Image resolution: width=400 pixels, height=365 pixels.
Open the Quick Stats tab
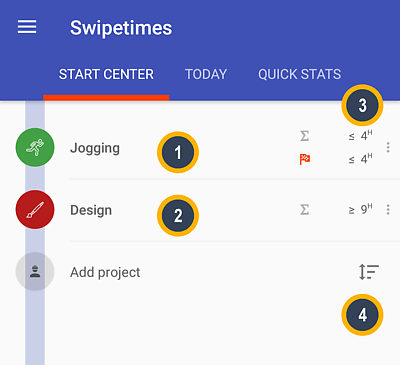tap(299, 74)
